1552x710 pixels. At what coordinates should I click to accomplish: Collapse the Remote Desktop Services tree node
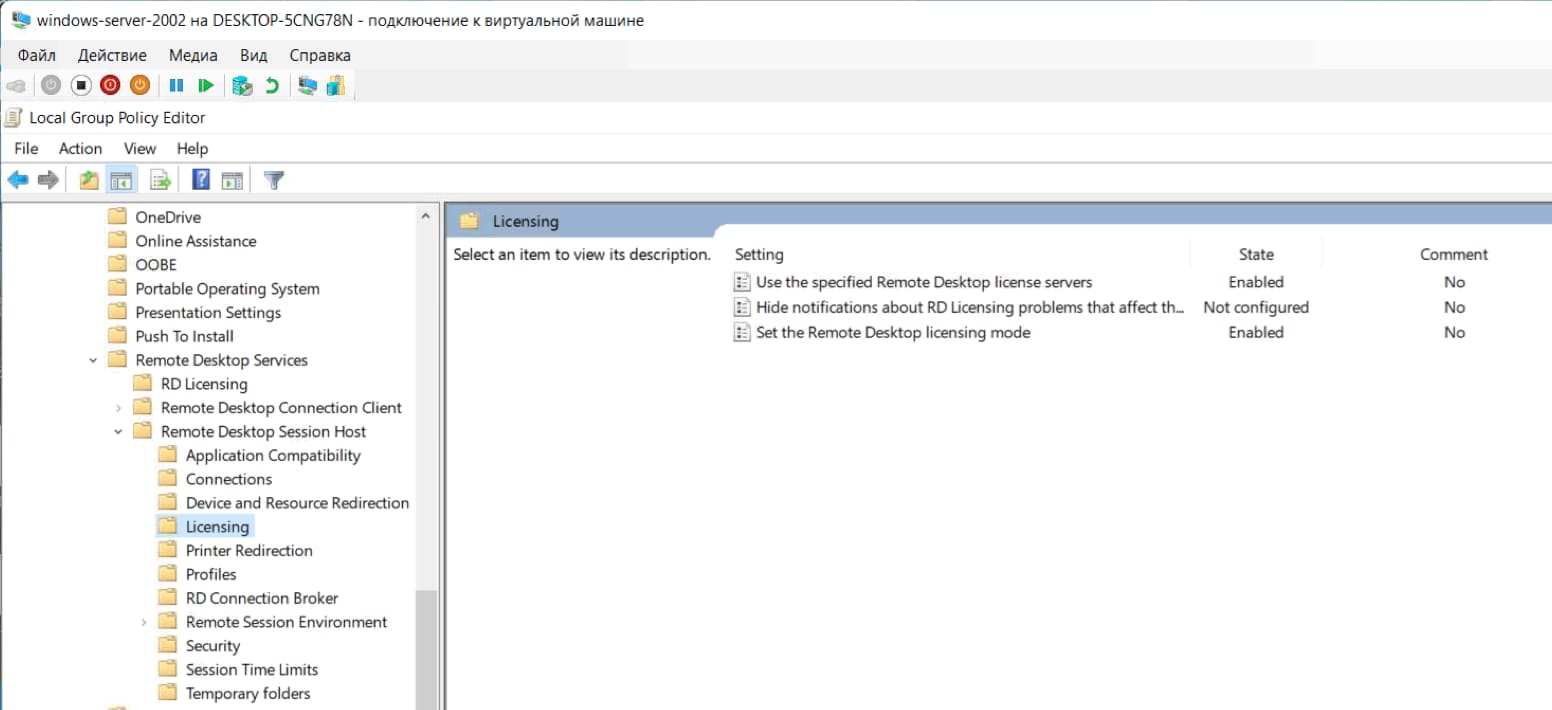coord(93,360)
